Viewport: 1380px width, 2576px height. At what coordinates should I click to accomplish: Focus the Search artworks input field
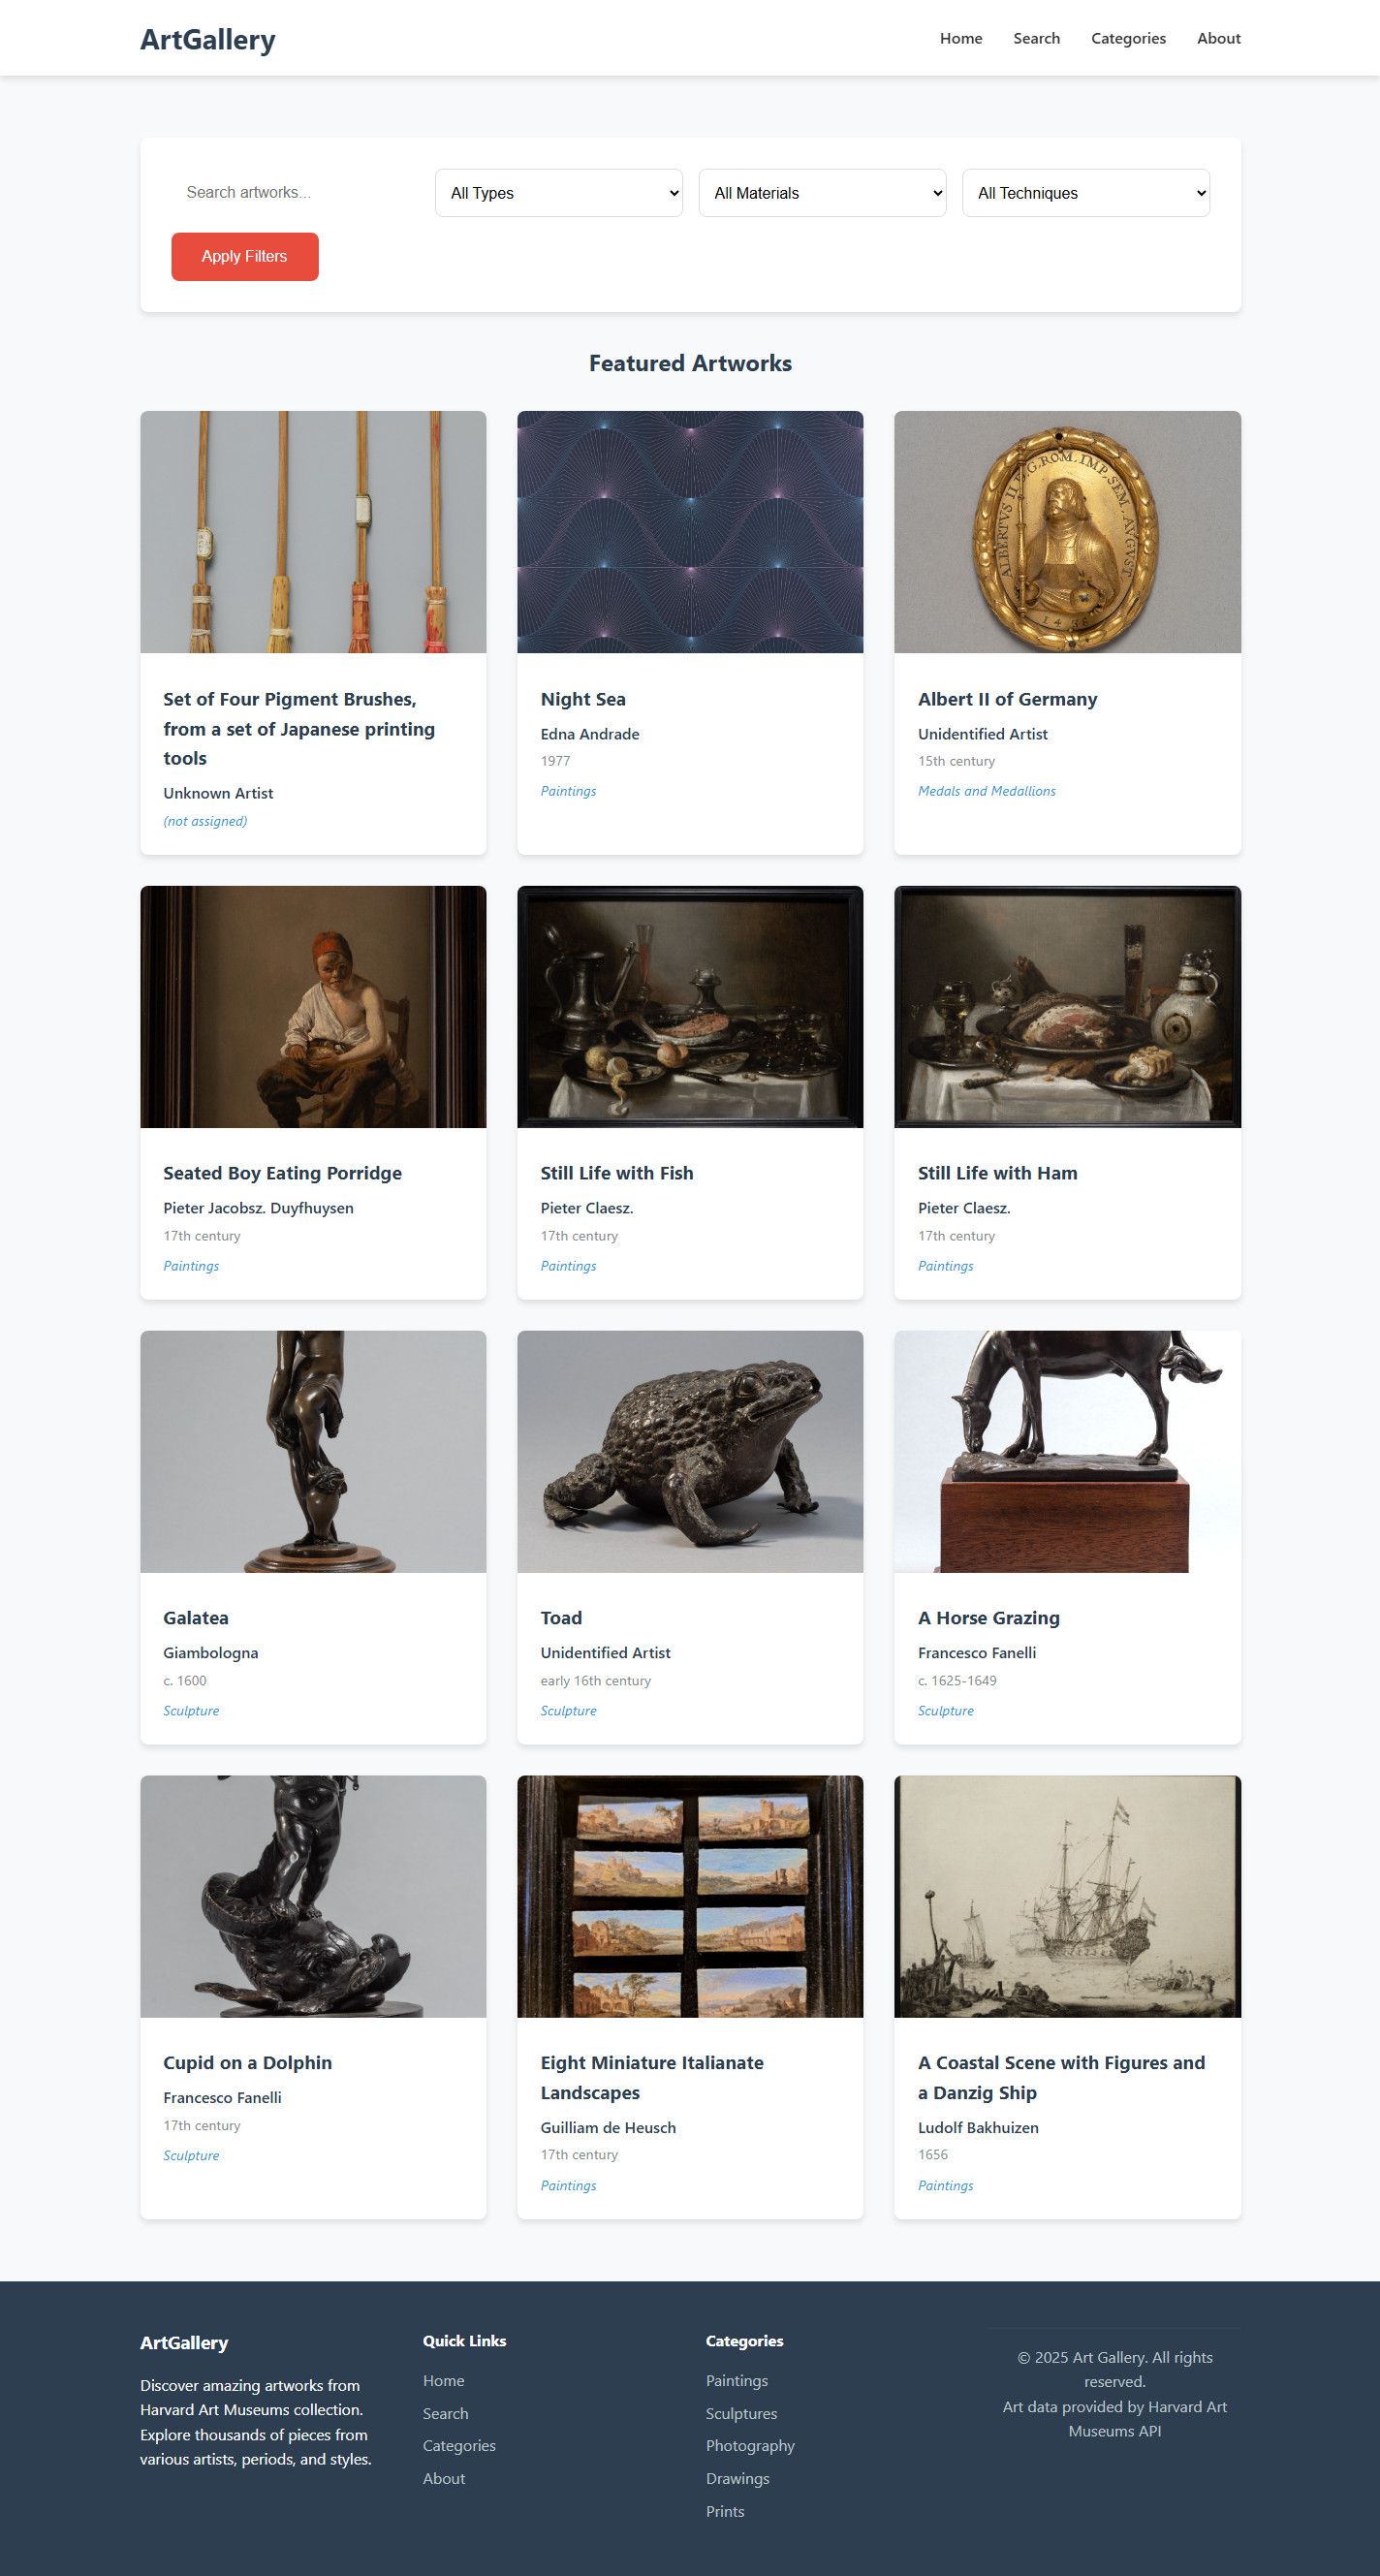295,193
